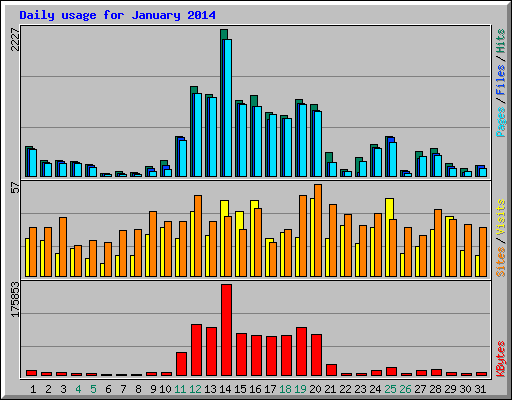512x400 pixels.
Task: Click day 20 on the date axis
Action: tap(315, 389)
